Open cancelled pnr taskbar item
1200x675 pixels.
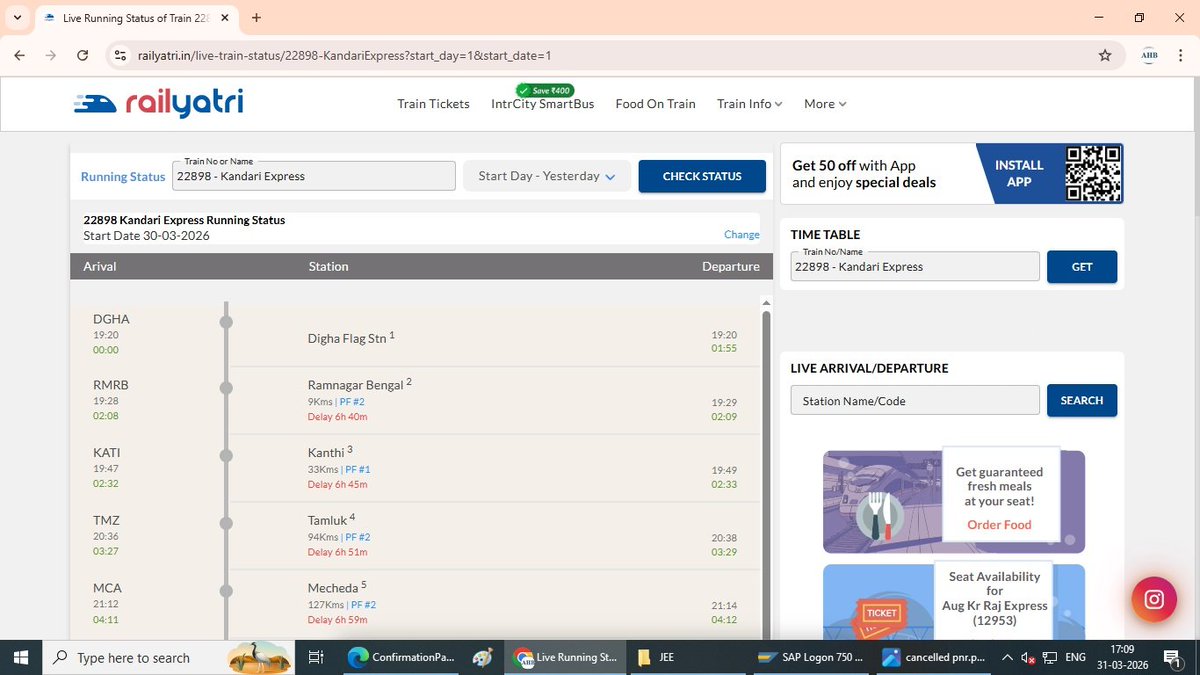935,658
